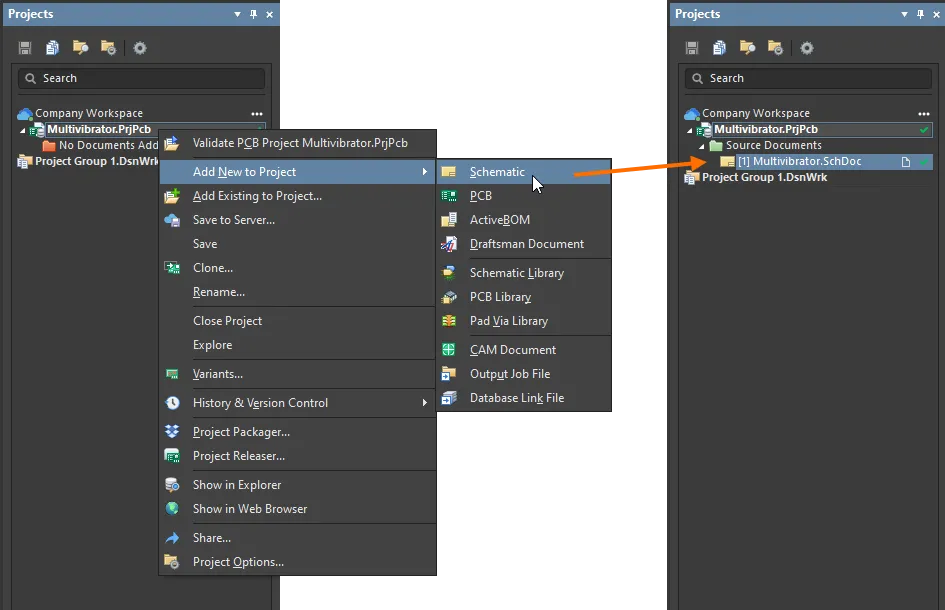The height and width of the screenshot is (610, 945).
Task: Choose Explore menu entry
Action: coord(298,345)
